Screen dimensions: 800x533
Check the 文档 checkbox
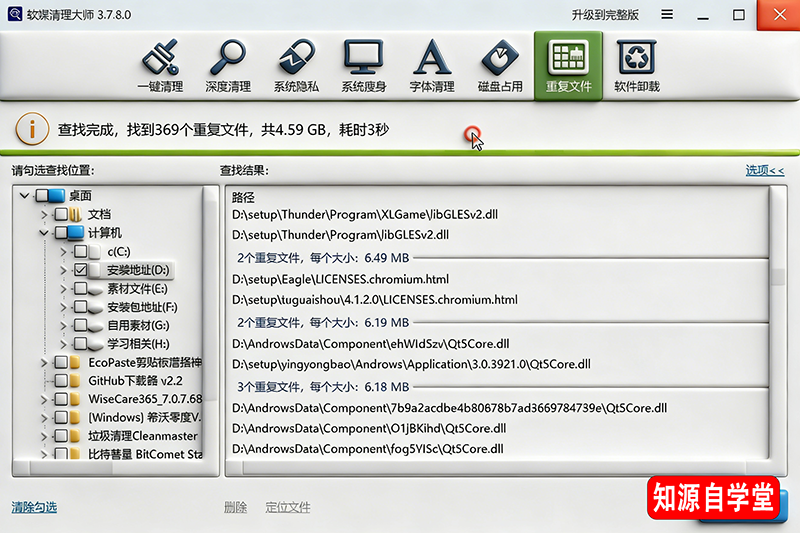pos(61,214)
